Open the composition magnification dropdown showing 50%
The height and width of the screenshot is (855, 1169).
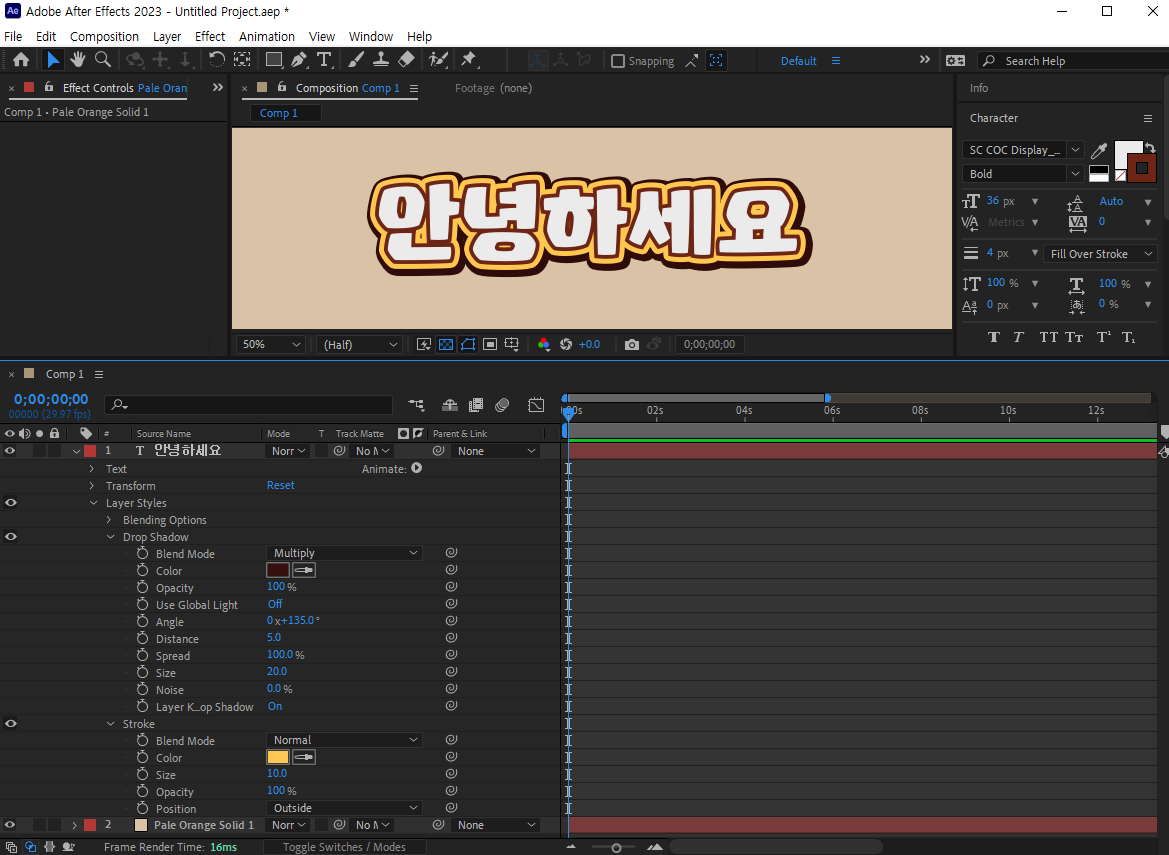coord(268,344)
